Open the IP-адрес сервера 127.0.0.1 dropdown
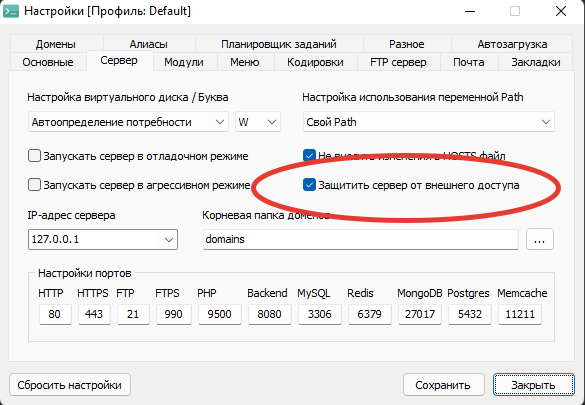 coord(103,239)
